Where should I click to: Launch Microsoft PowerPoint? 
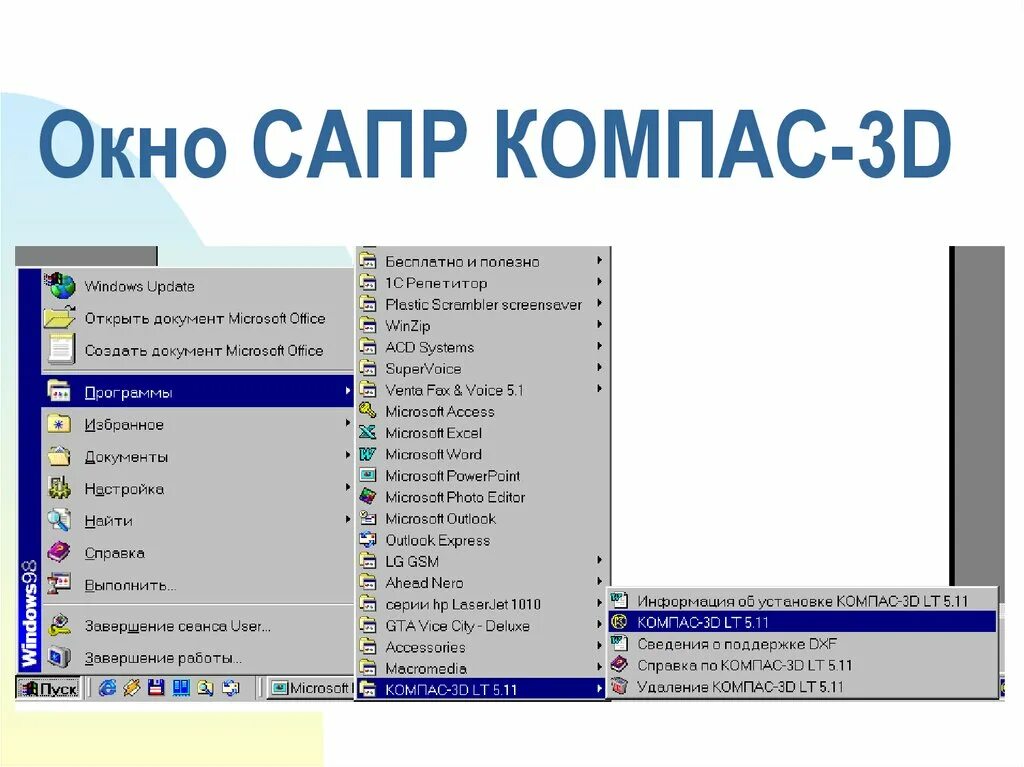(x=481, y=476)
